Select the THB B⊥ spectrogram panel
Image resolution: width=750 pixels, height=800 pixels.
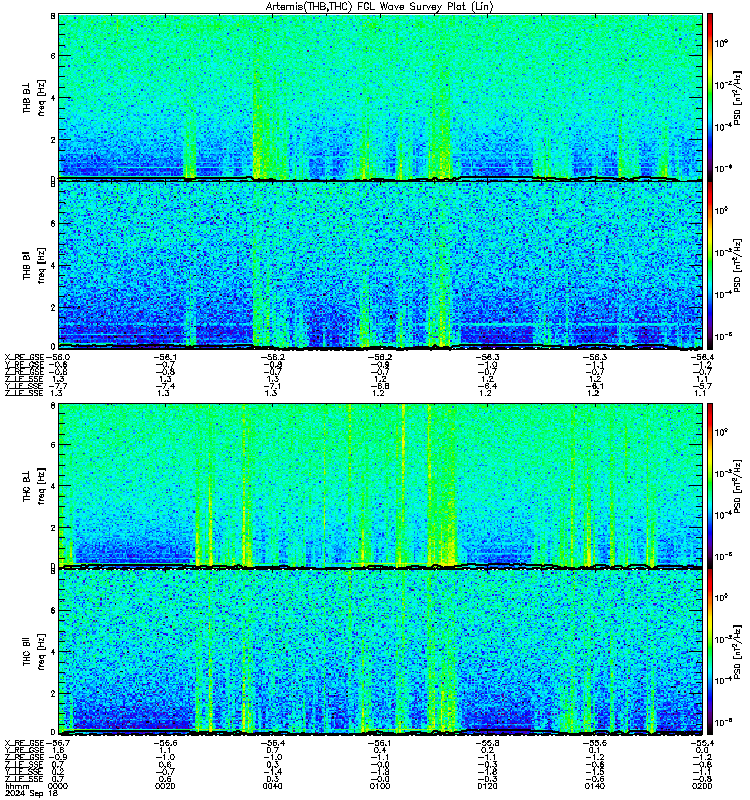380,97
